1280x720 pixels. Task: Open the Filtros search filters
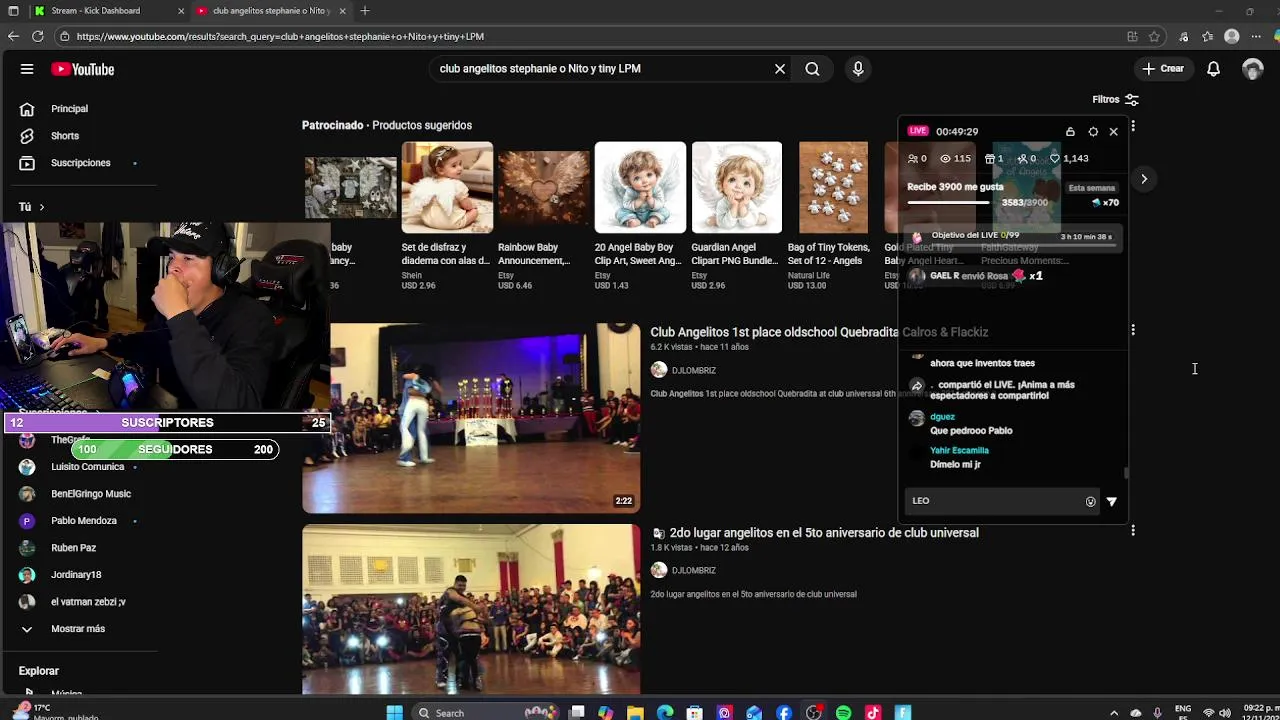pyautogui.click(x=1115, y=100)
